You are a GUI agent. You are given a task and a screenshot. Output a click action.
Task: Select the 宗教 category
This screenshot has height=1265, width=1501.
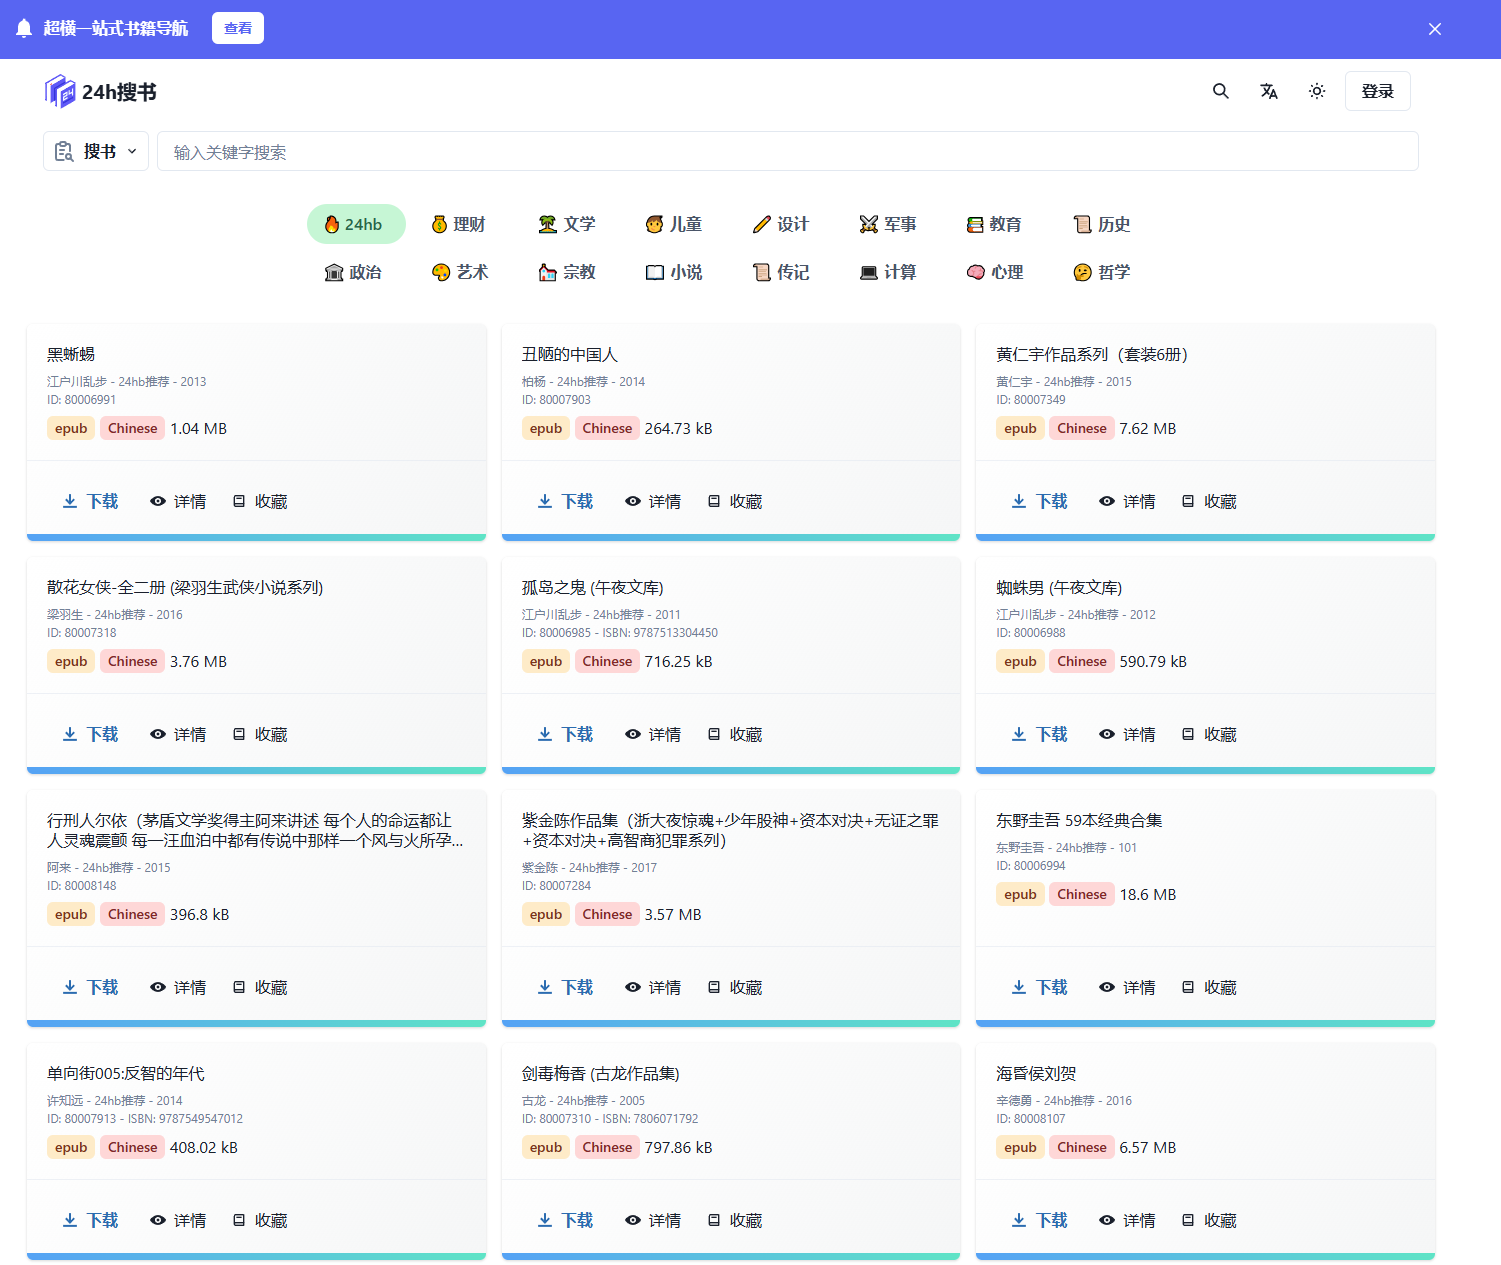point(567,272)
